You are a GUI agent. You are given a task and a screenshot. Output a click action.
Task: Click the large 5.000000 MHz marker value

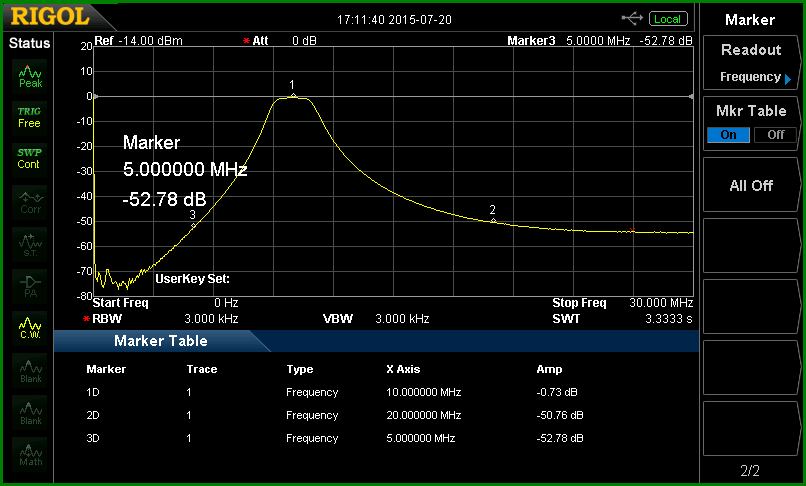[185, 169]
